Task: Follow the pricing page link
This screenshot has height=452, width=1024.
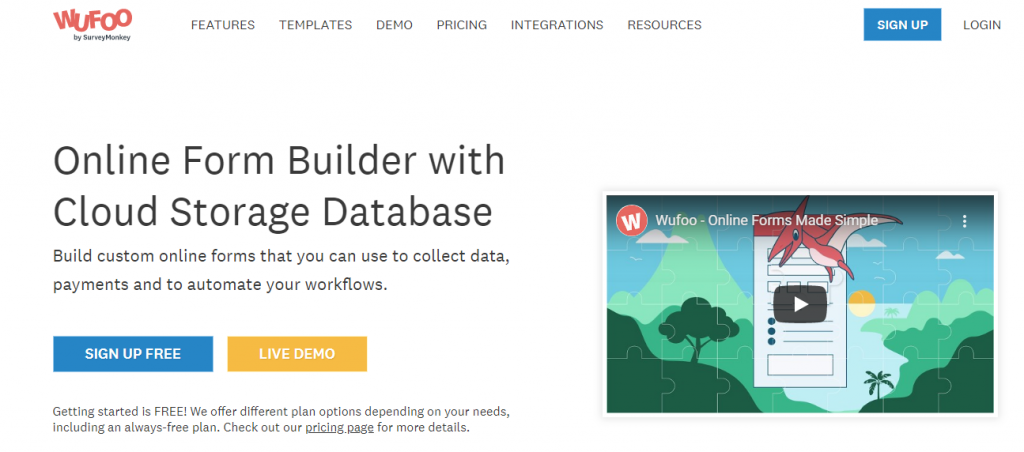Action: [340, 428]
